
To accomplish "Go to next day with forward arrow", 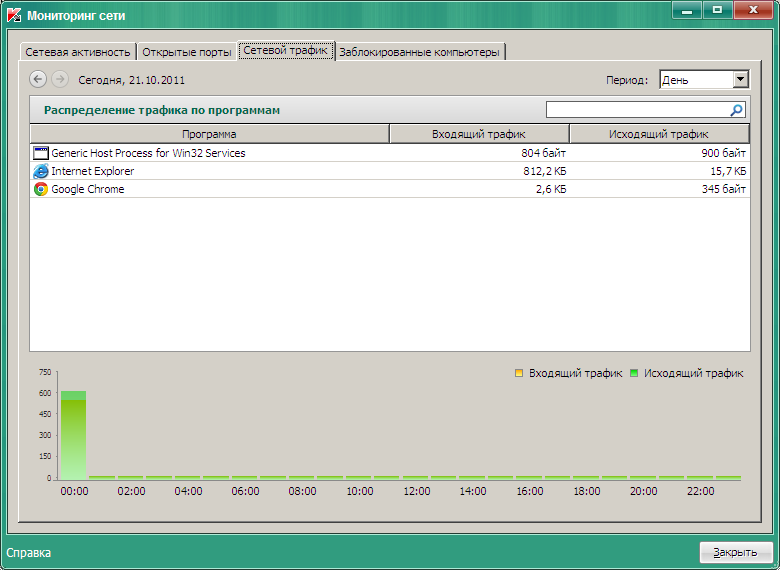I will tap(60, 79).
